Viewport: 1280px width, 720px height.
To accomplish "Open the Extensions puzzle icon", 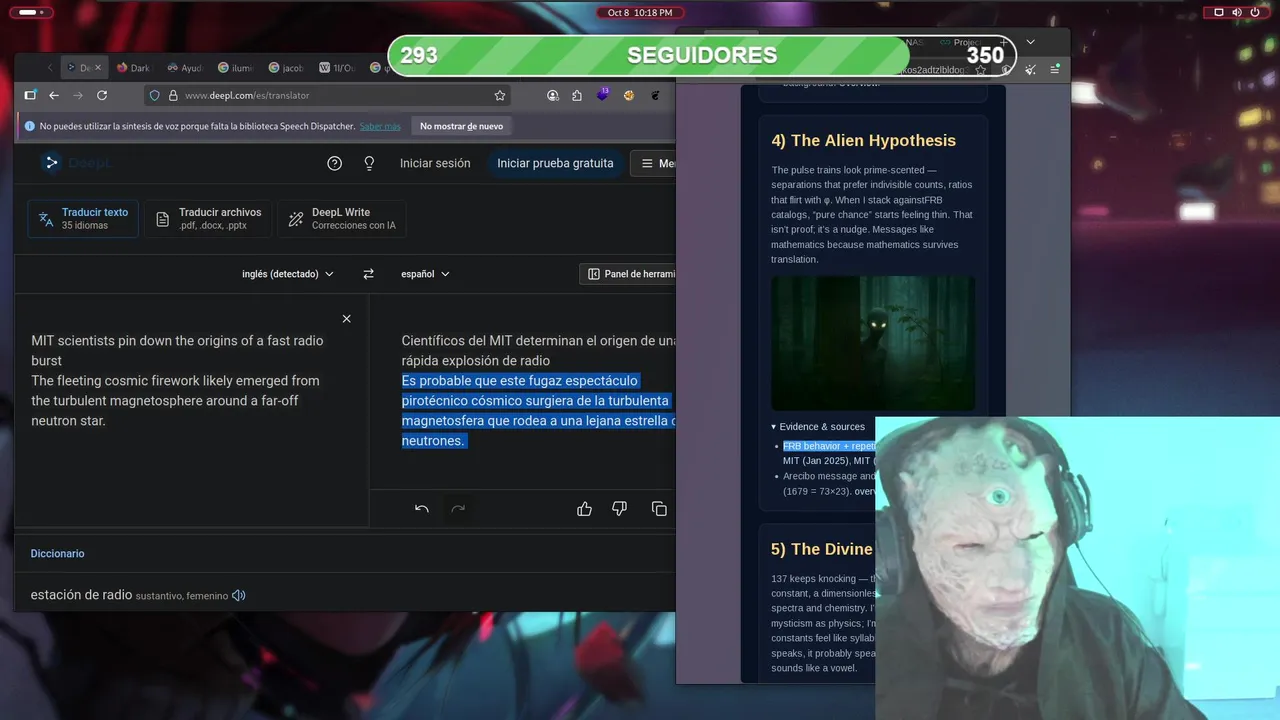I will (x=577, y=95).
